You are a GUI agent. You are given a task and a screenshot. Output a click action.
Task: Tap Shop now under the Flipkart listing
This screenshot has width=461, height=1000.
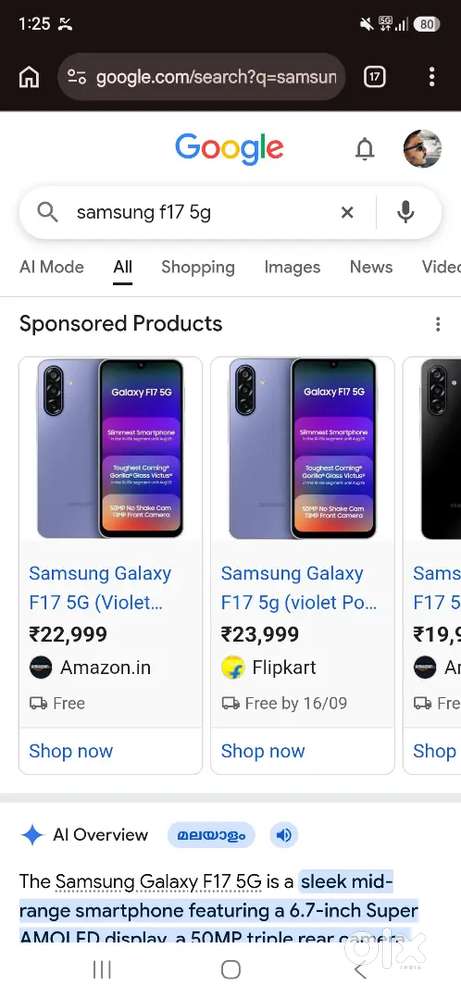click(263, 751)
